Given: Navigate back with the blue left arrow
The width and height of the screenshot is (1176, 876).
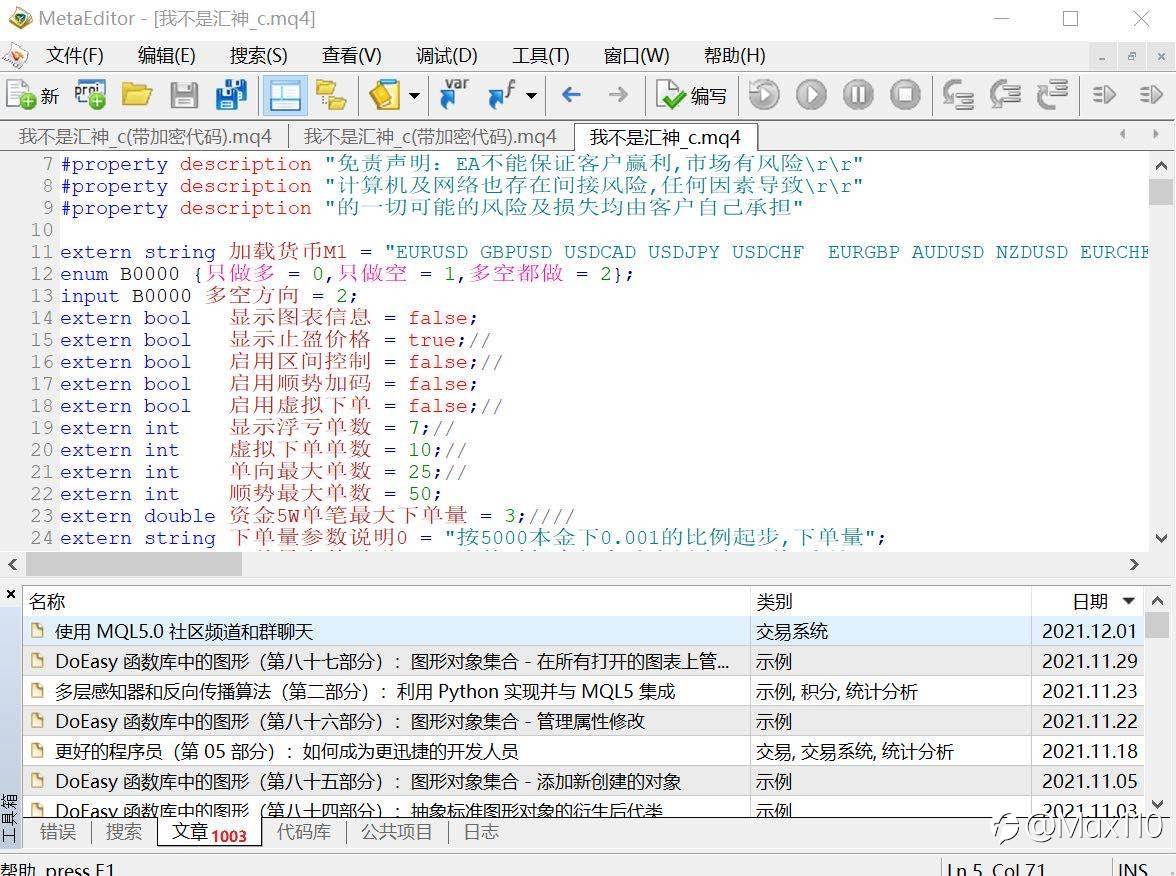Looking at the screenshot, I should click(x=572, y=94).
